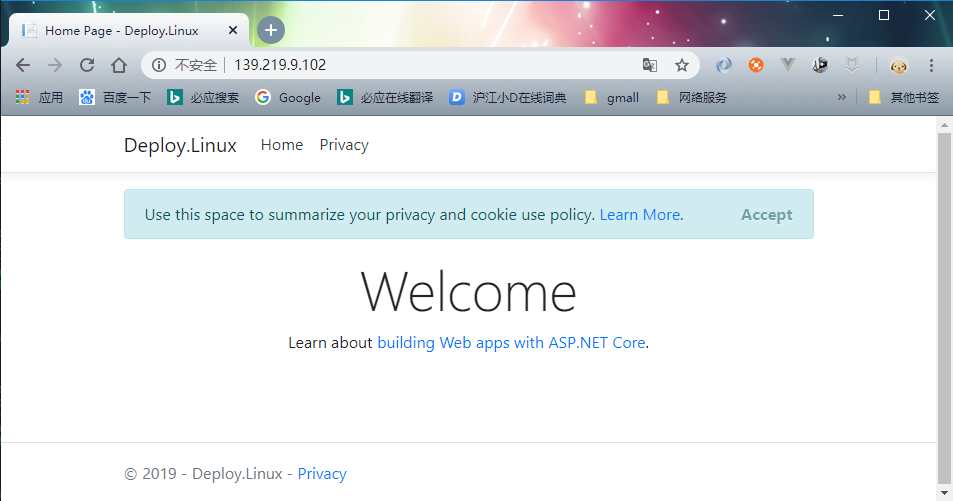Screen dimensions: 953x501
Task: Expand the 网络服务 bookmark folder
Action: (x=692, y=97)
